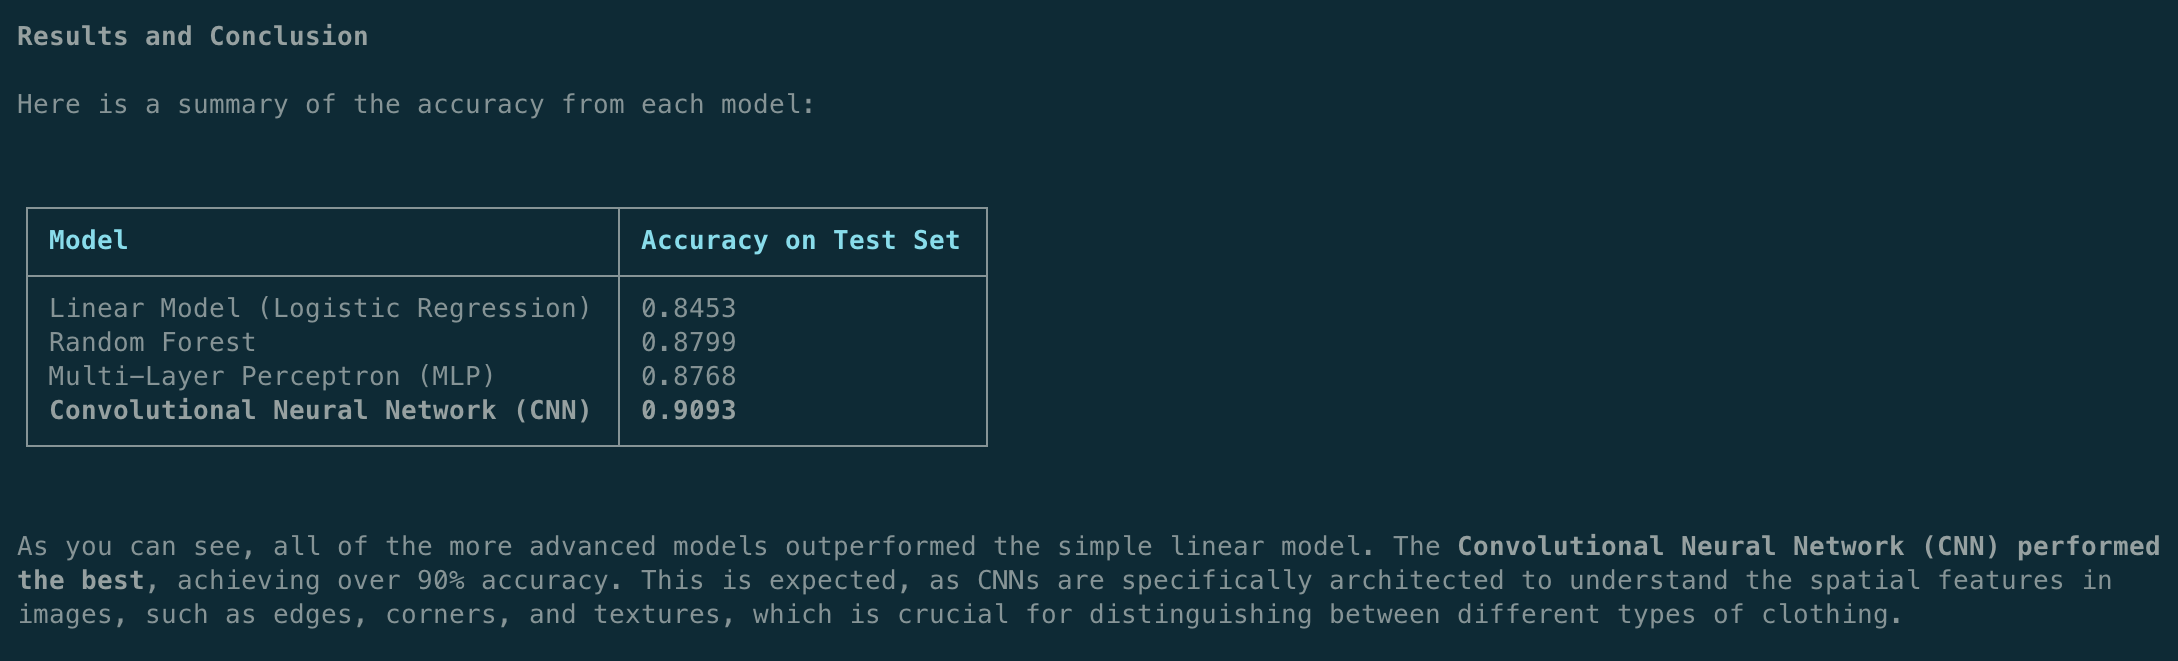The image size is (2178, 661).
Task: Click the "Here is a summary" sentence
Action: (x=415, y=105)
